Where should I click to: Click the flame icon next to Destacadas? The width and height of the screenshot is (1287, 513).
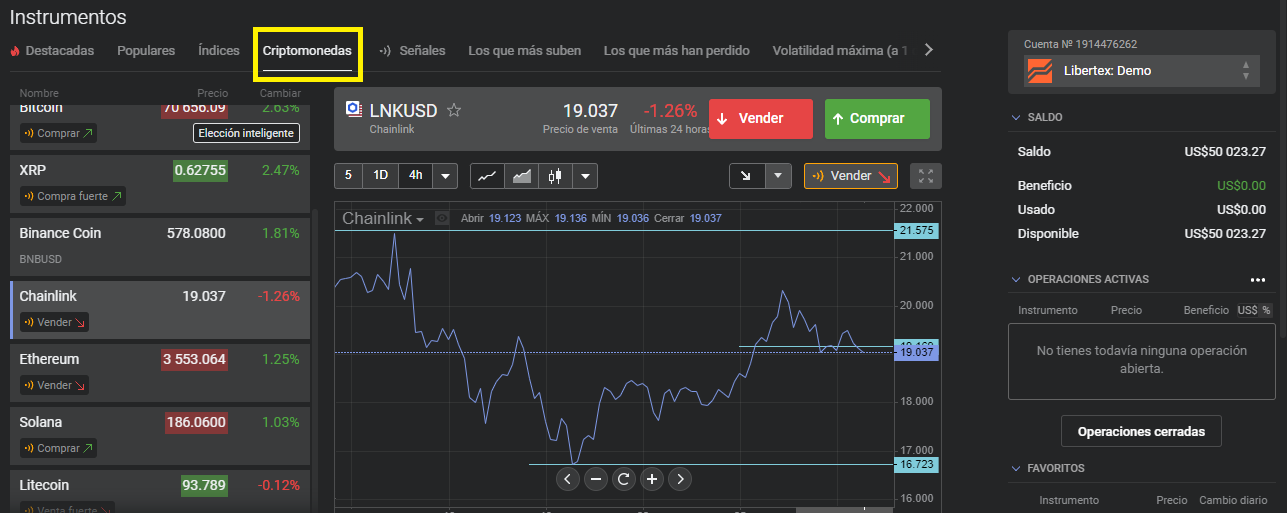coord(15,51)
